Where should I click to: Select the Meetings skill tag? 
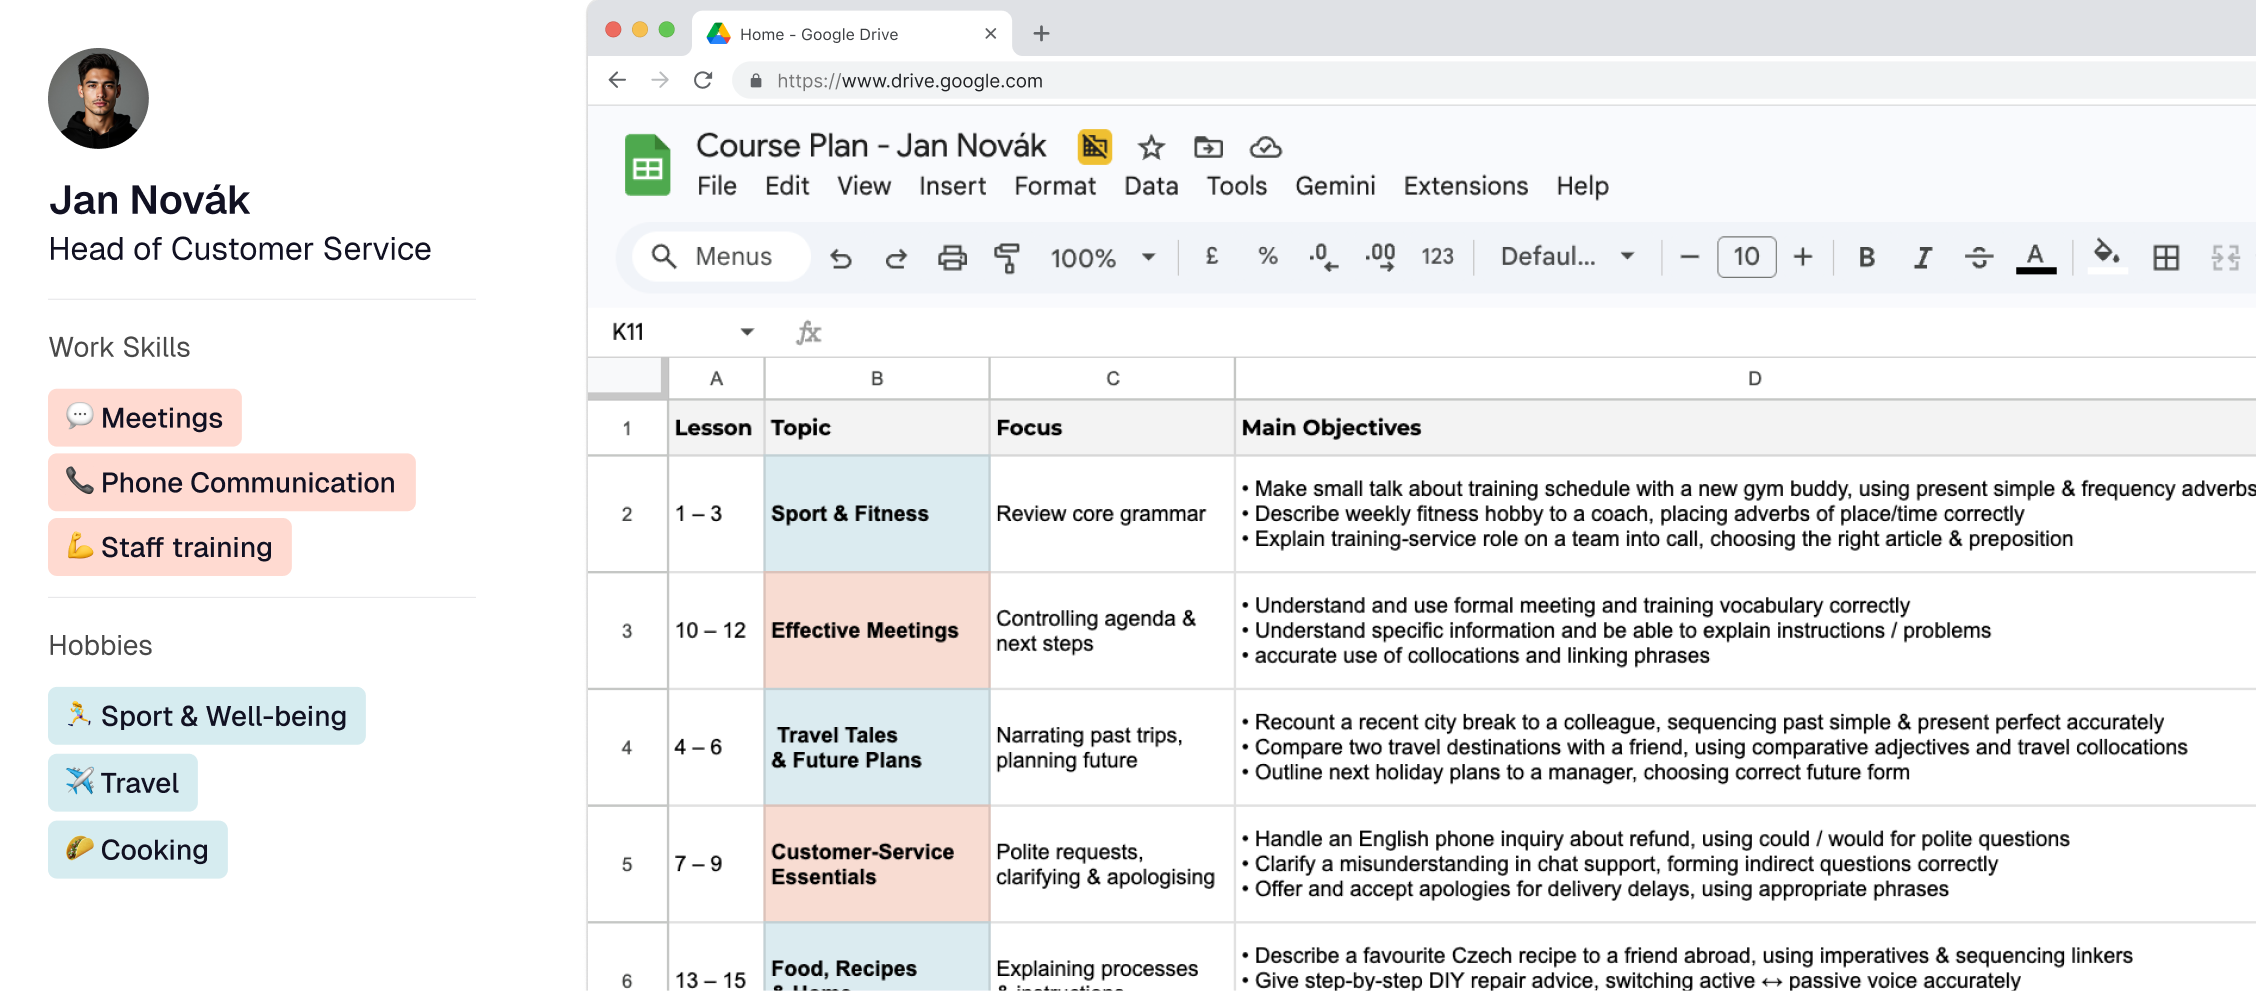(x=145, y=418)
